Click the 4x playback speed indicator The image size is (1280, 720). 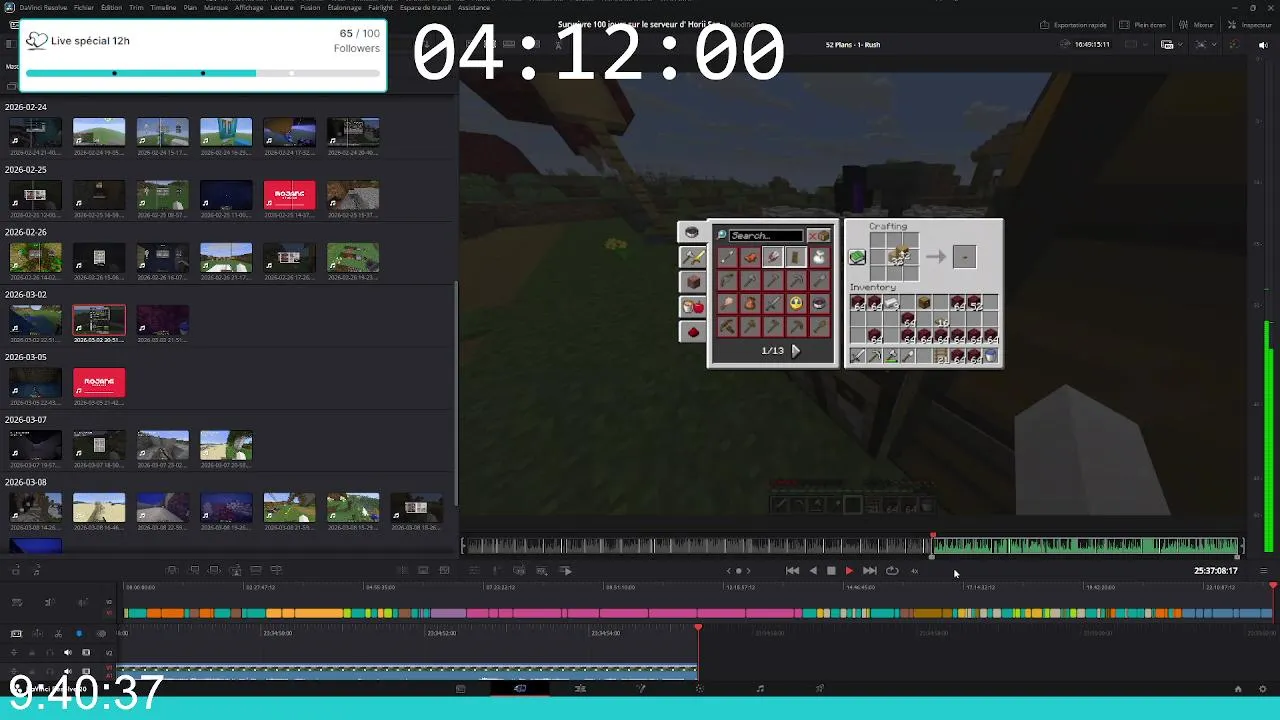[x=914, y=571]
